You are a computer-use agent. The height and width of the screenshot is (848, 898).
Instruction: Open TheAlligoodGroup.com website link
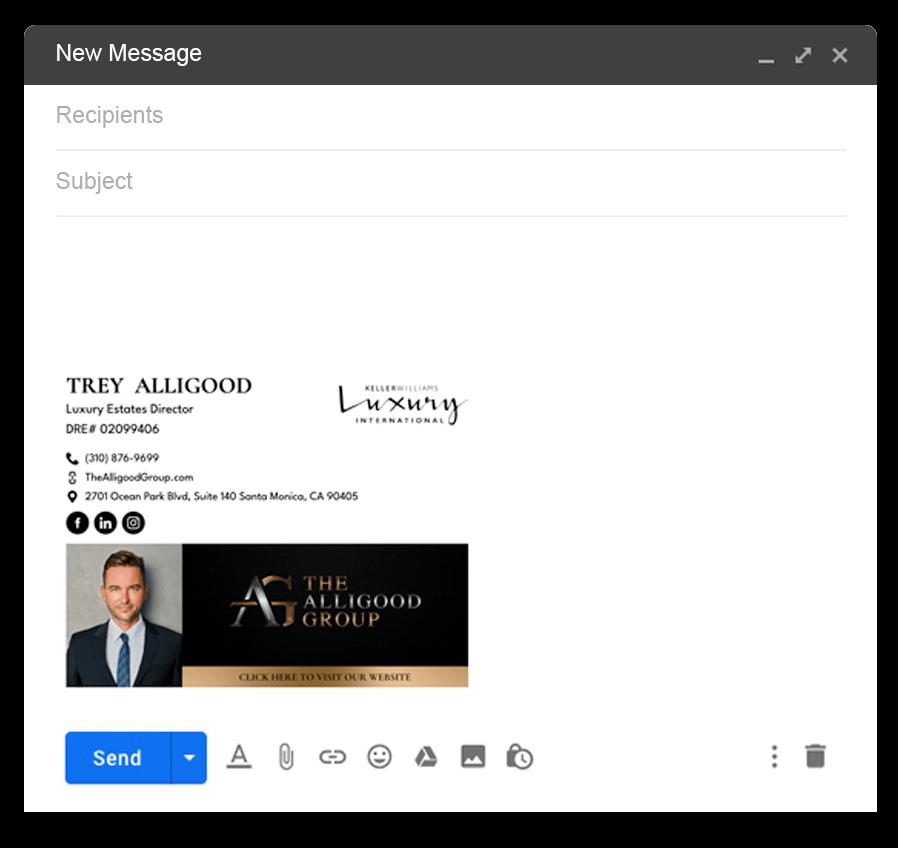pyautogui.click(x=139, y=477)
